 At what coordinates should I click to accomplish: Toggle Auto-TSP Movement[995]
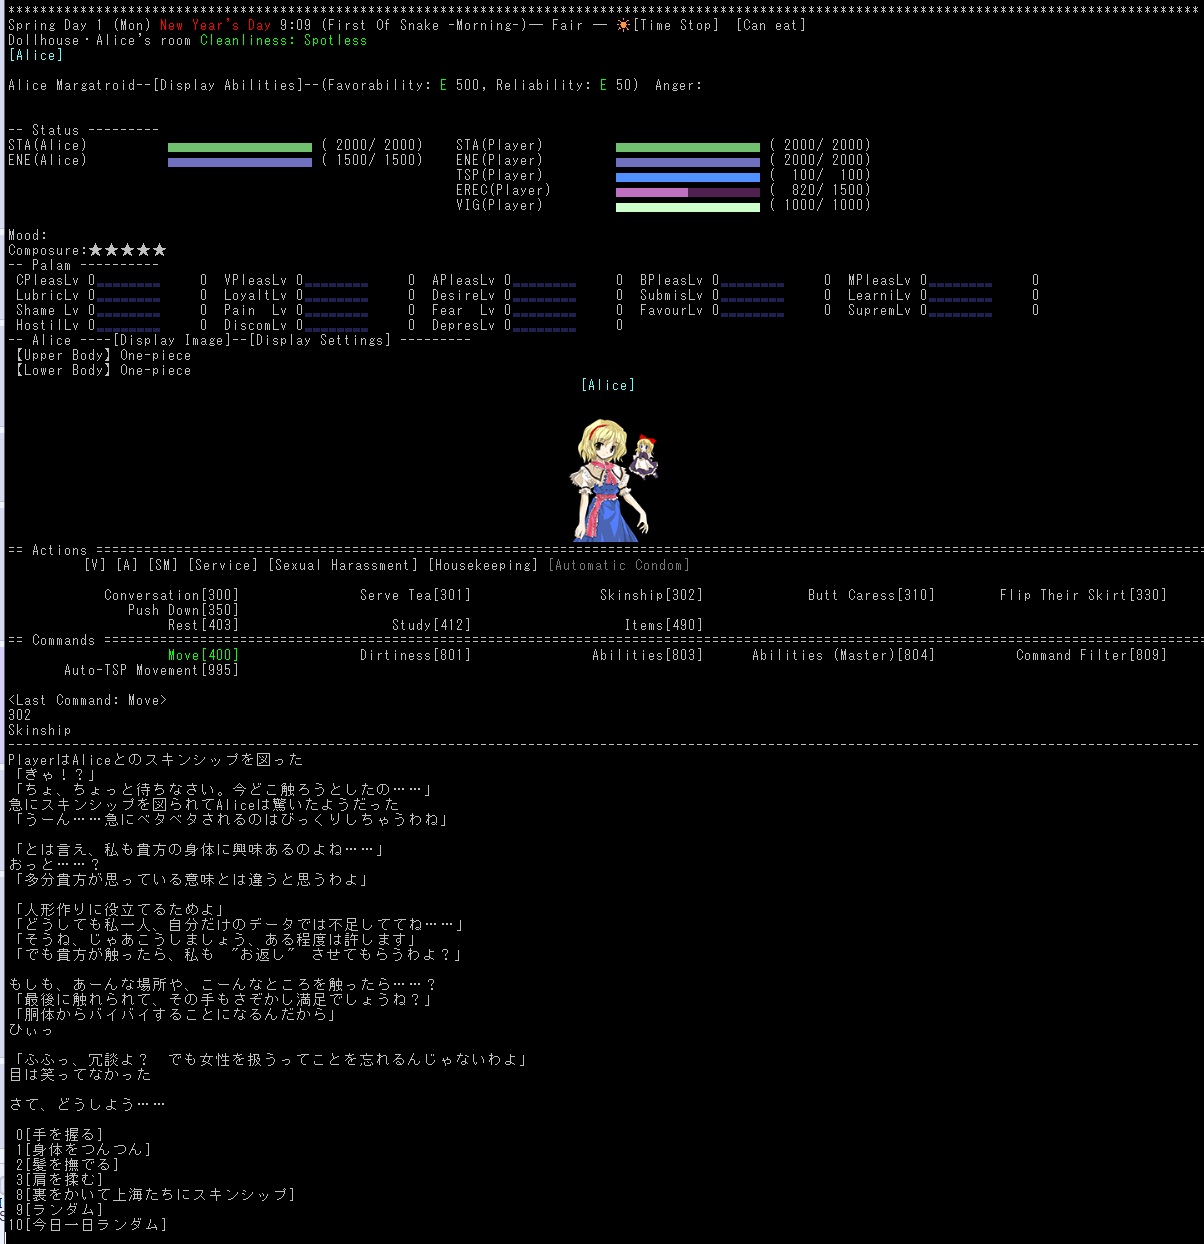tap(151, 670)
